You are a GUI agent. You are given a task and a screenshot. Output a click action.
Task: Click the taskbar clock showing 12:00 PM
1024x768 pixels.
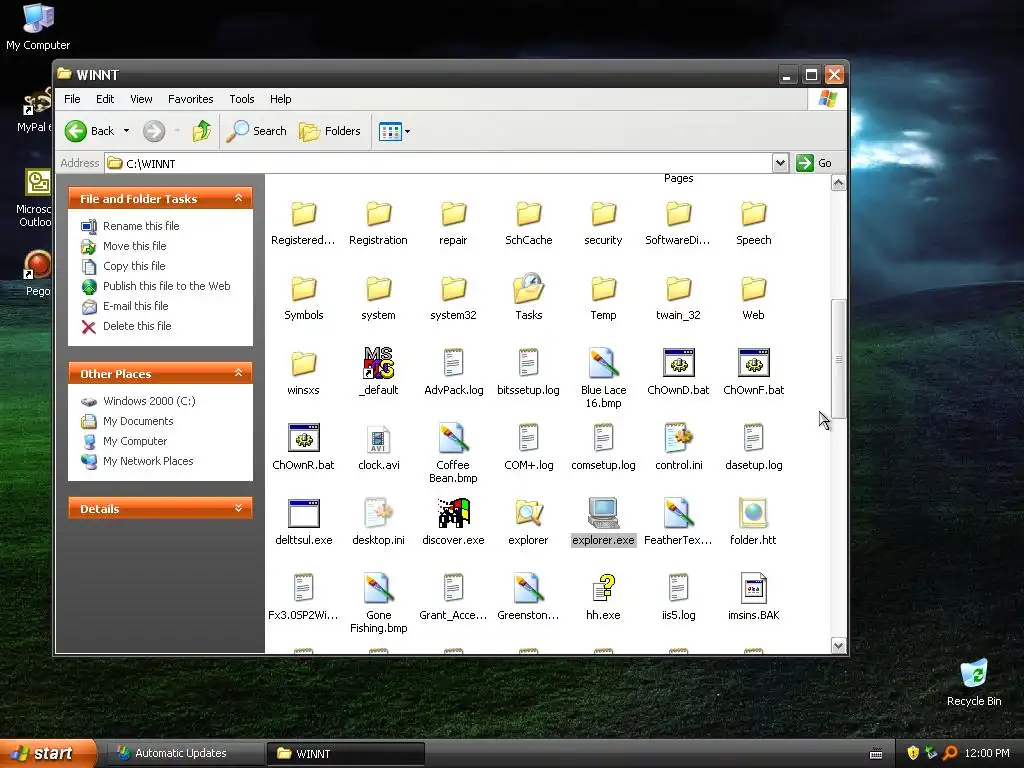click(x=987, y=753)
